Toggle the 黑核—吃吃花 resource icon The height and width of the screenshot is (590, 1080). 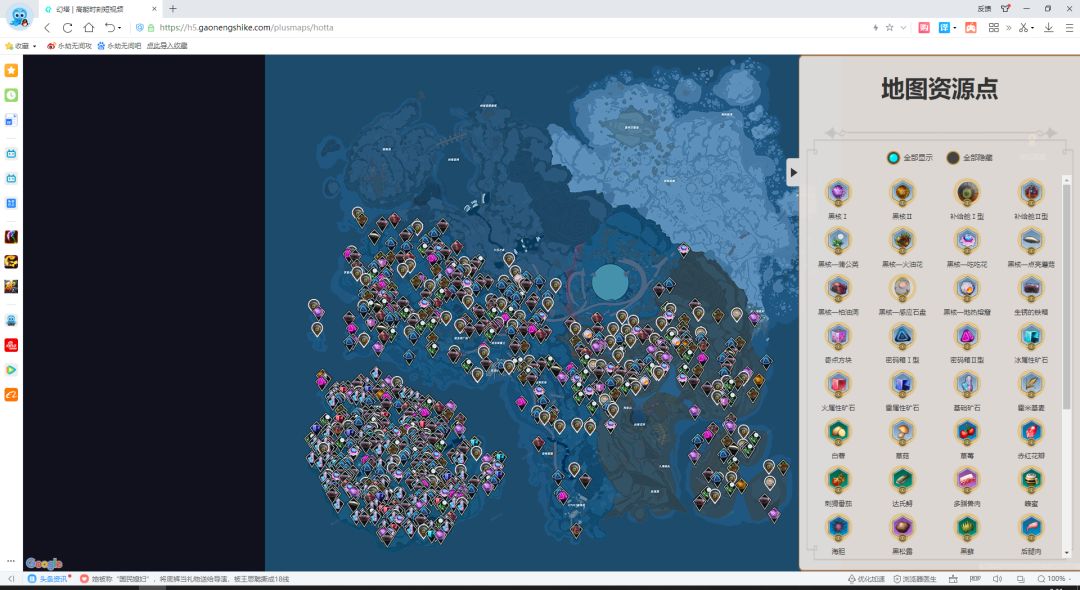pyautogui.click(x=967, y=240)
